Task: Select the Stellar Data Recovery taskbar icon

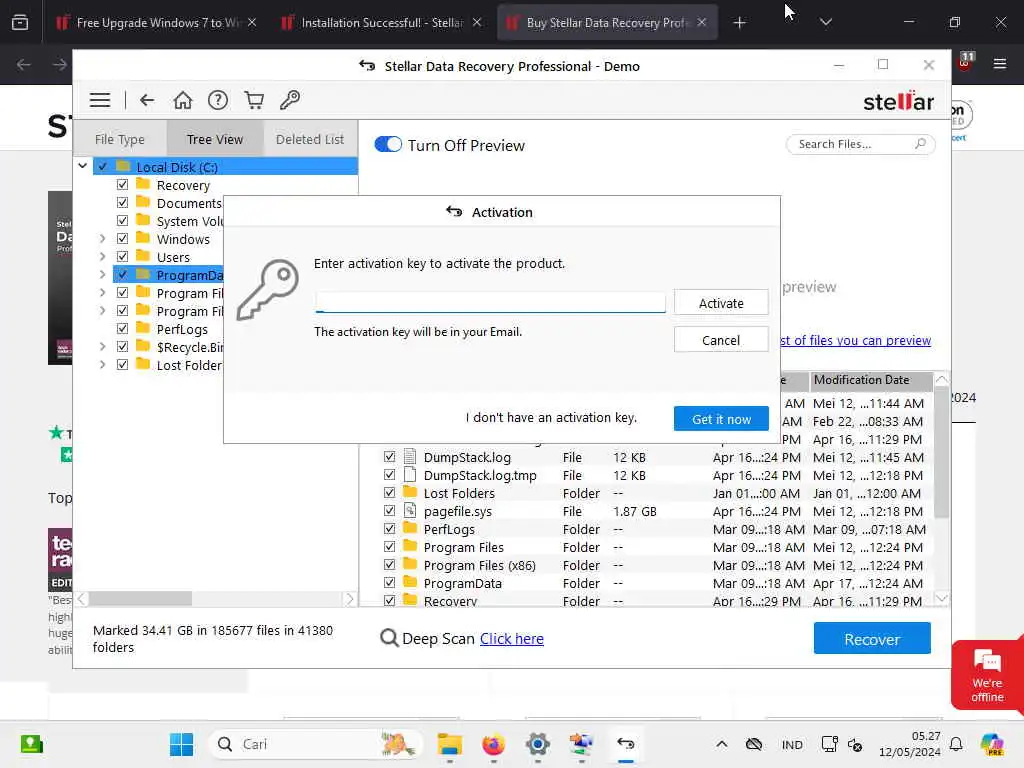Action: pos(626,744)
